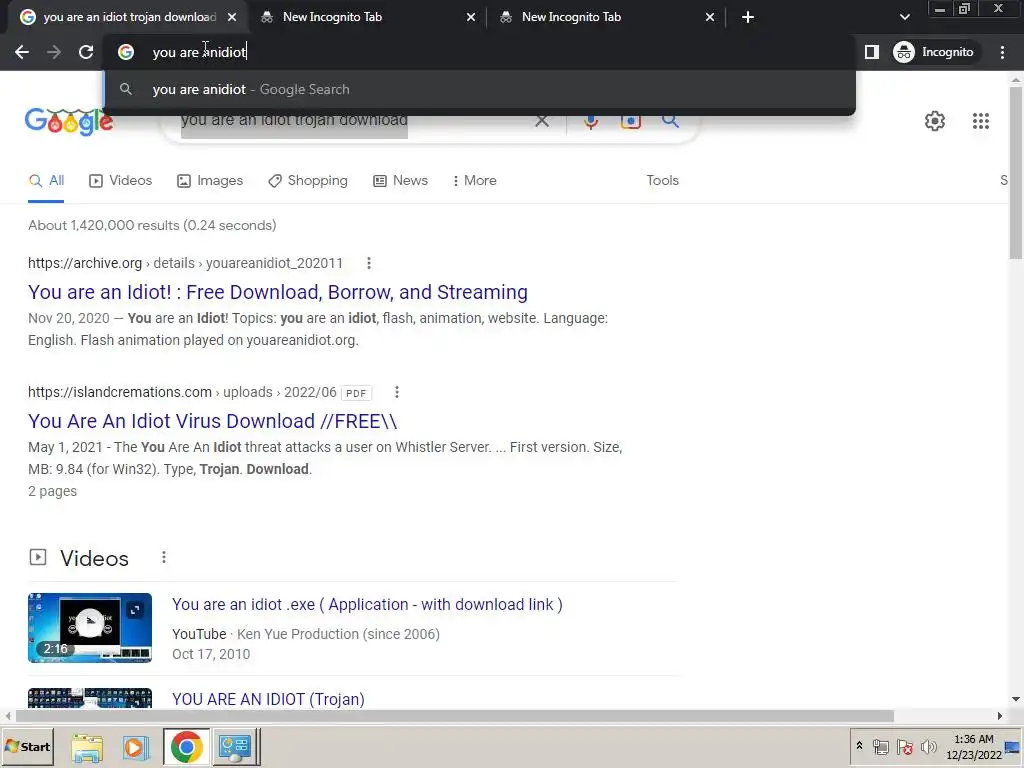Open 'You Are An Idiot Virus Download' result
Image resolution: width=1024 pixels, height=768 pixels.
pos(212,422)
